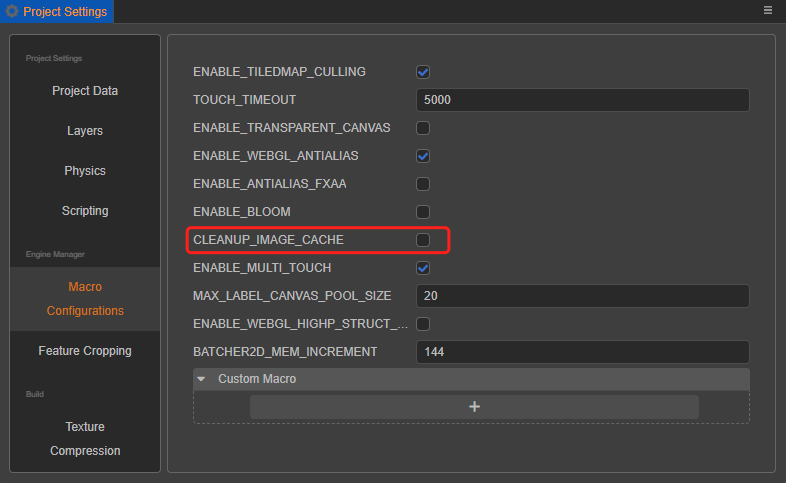Viewport: 786px width, 483px height.
Task: Toggle ENABLE_WEBGL_HIGHP_STRUCT checkbox
Action: 423,324
